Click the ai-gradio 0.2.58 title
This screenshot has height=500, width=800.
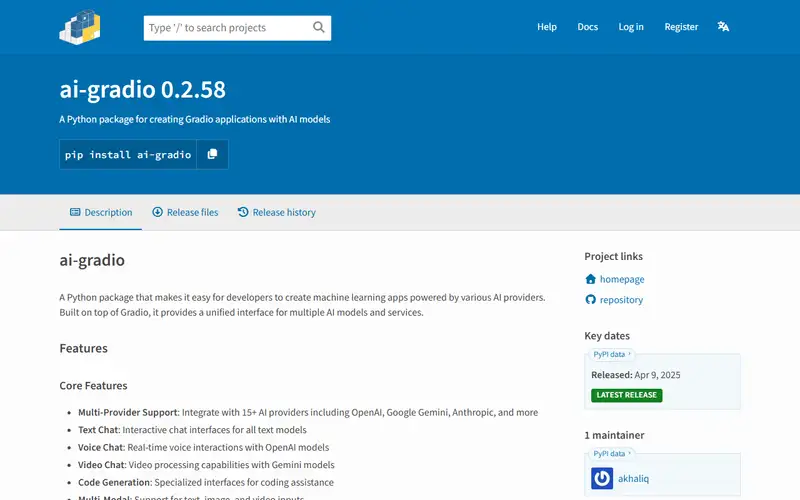(142, 90)
